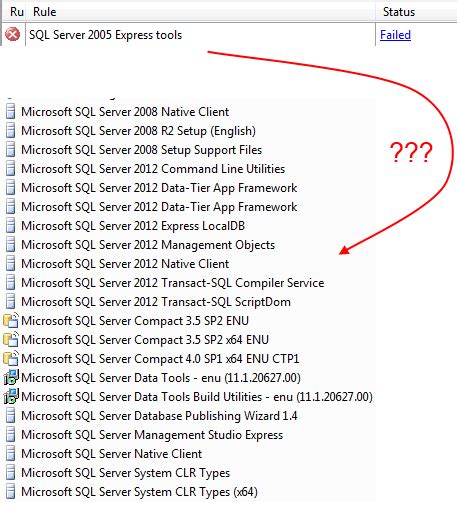Click icon for Database Publishing Wizard 1.4
The width and height of the screenshot is (457, 507).
tap(11, 416)
